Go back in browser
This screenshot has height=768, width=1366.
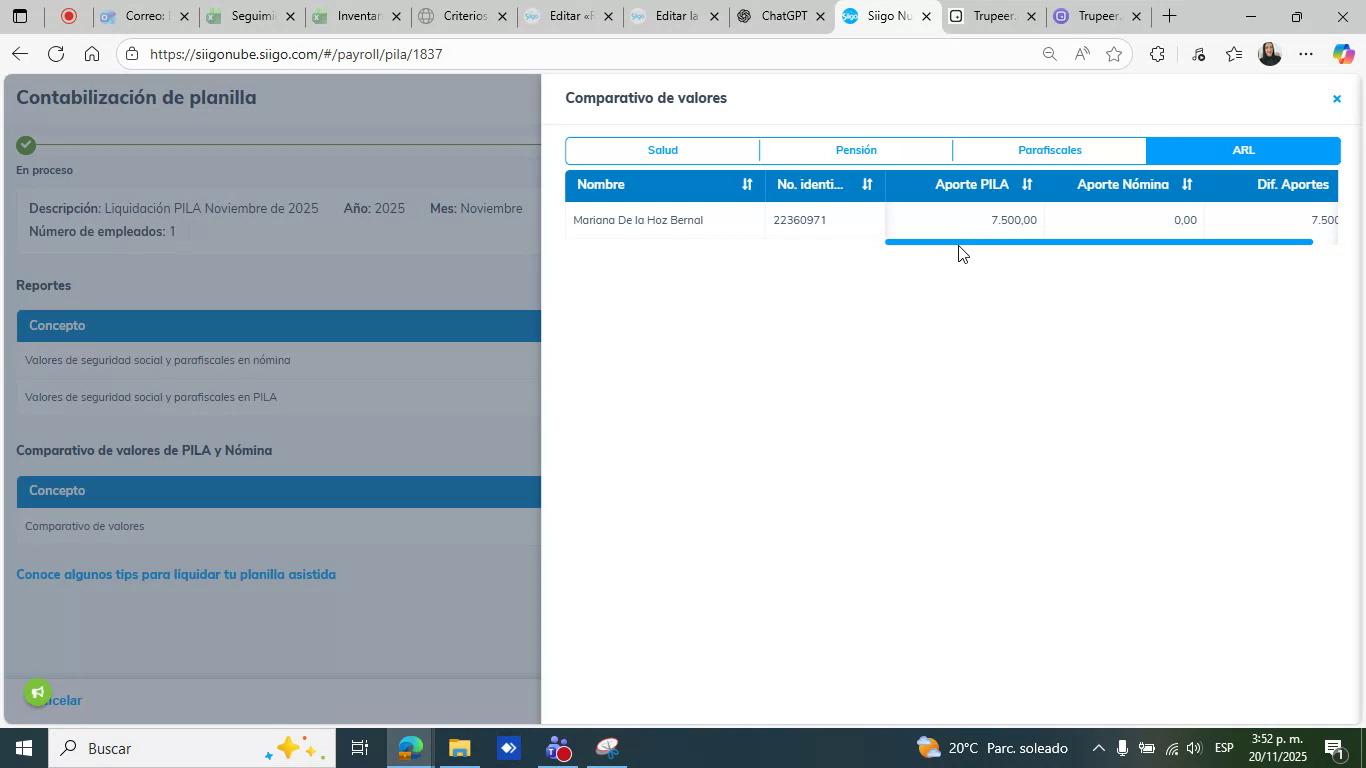tap(19, 54)
